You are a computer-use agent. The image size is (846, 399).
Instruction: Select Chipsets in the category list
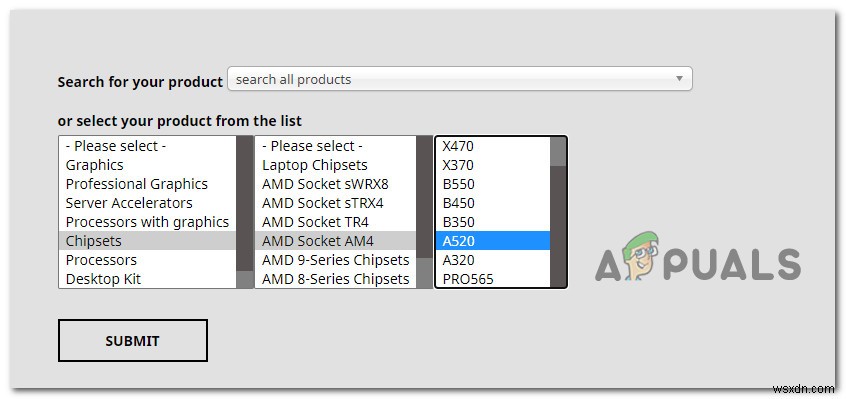coord(147,240)
